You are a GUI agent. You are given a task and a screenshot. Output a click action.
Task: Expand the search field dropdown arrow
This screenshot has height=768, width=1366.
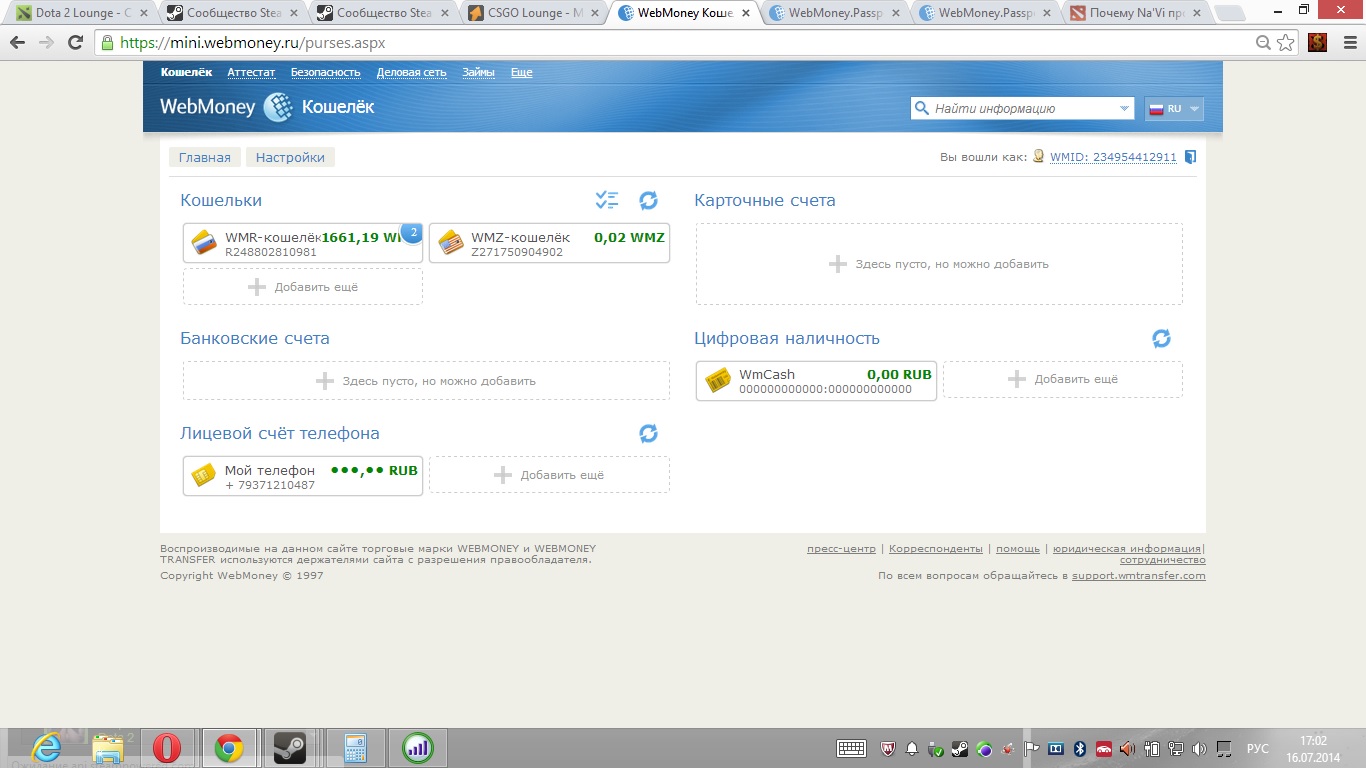[x=1124, y=108]
